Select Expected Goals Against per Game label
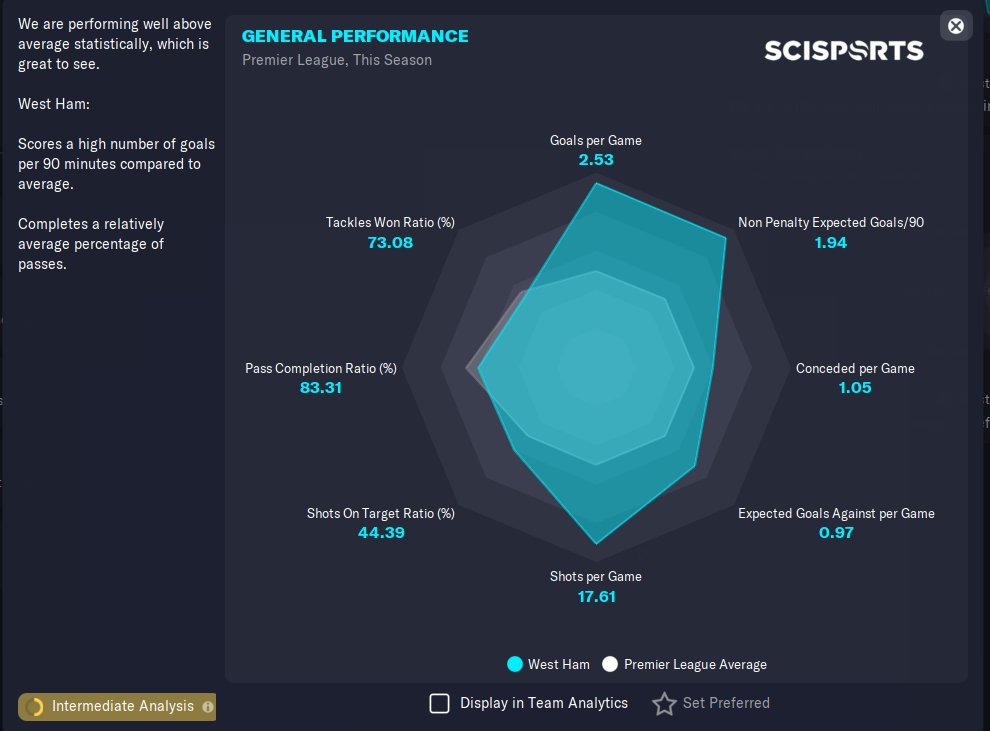990x731 pixels. tap(836, 513)
